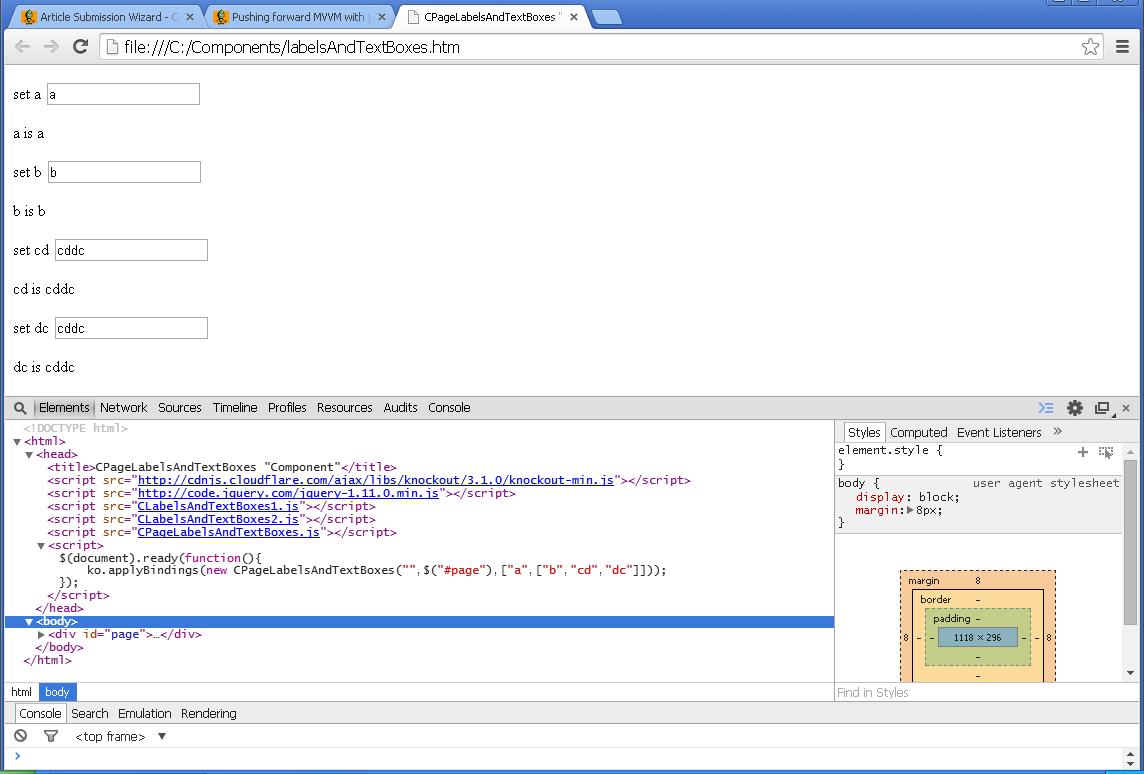Clear the console log
This screenshot has height=774, width=1144.
pyautogui.click(x=20, y=736)
